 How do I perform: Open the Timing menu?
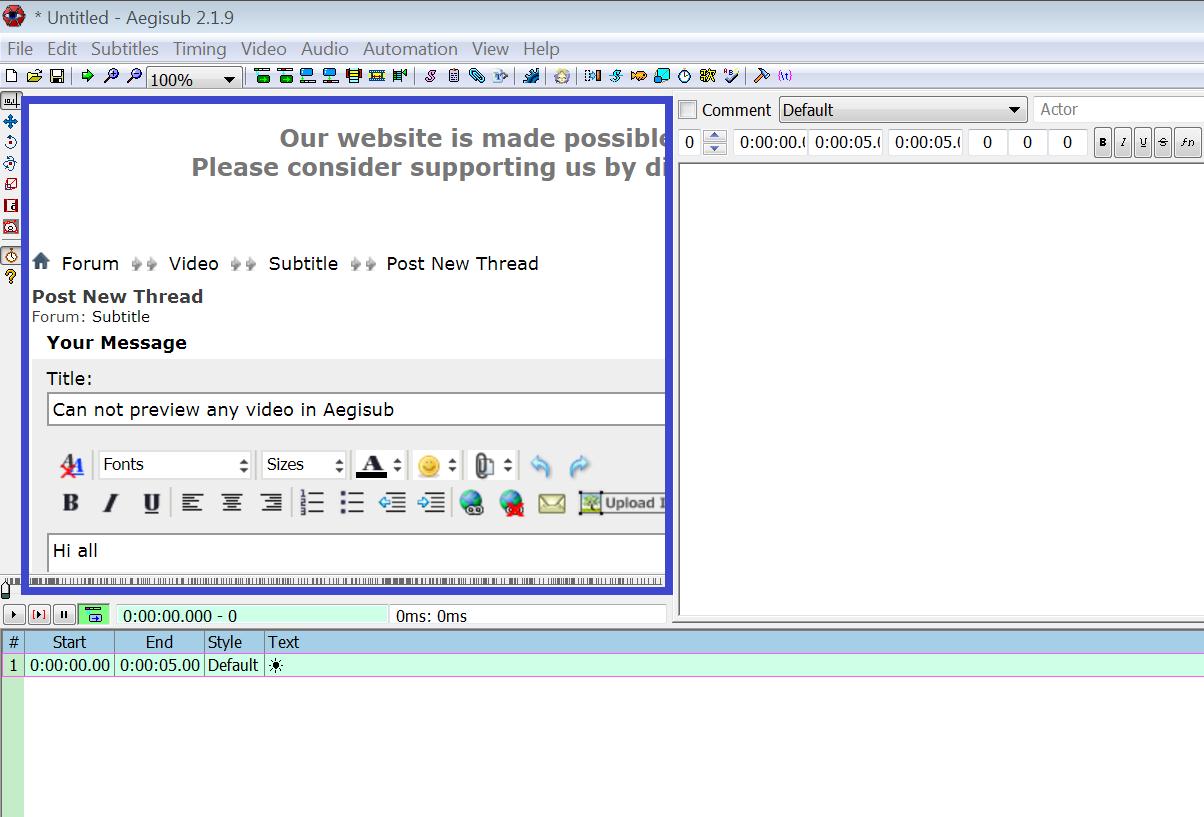(200, 49)
